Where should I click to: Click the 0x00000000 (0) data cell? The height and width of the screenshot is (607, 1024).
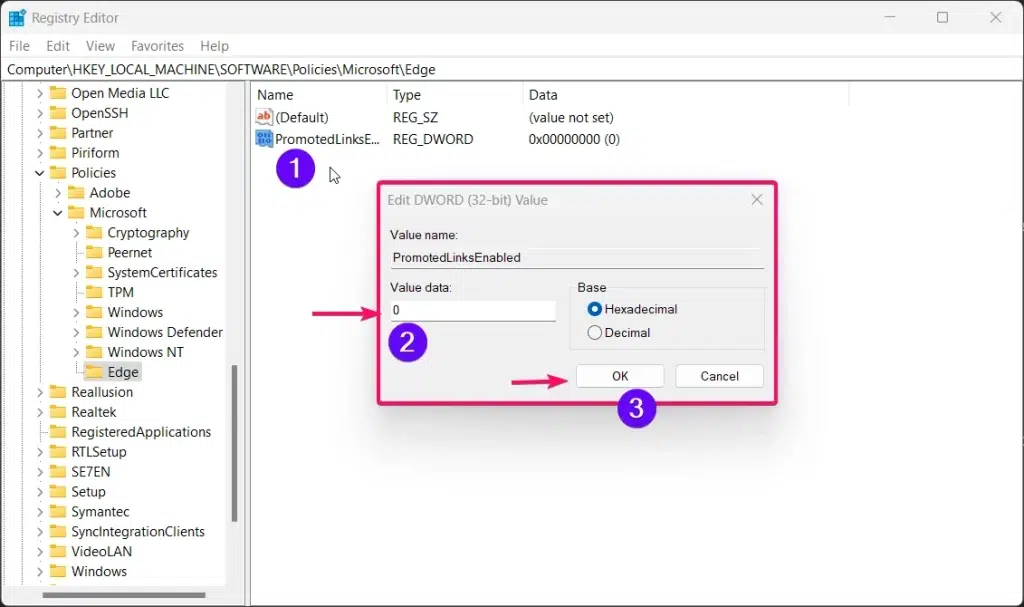574,139
